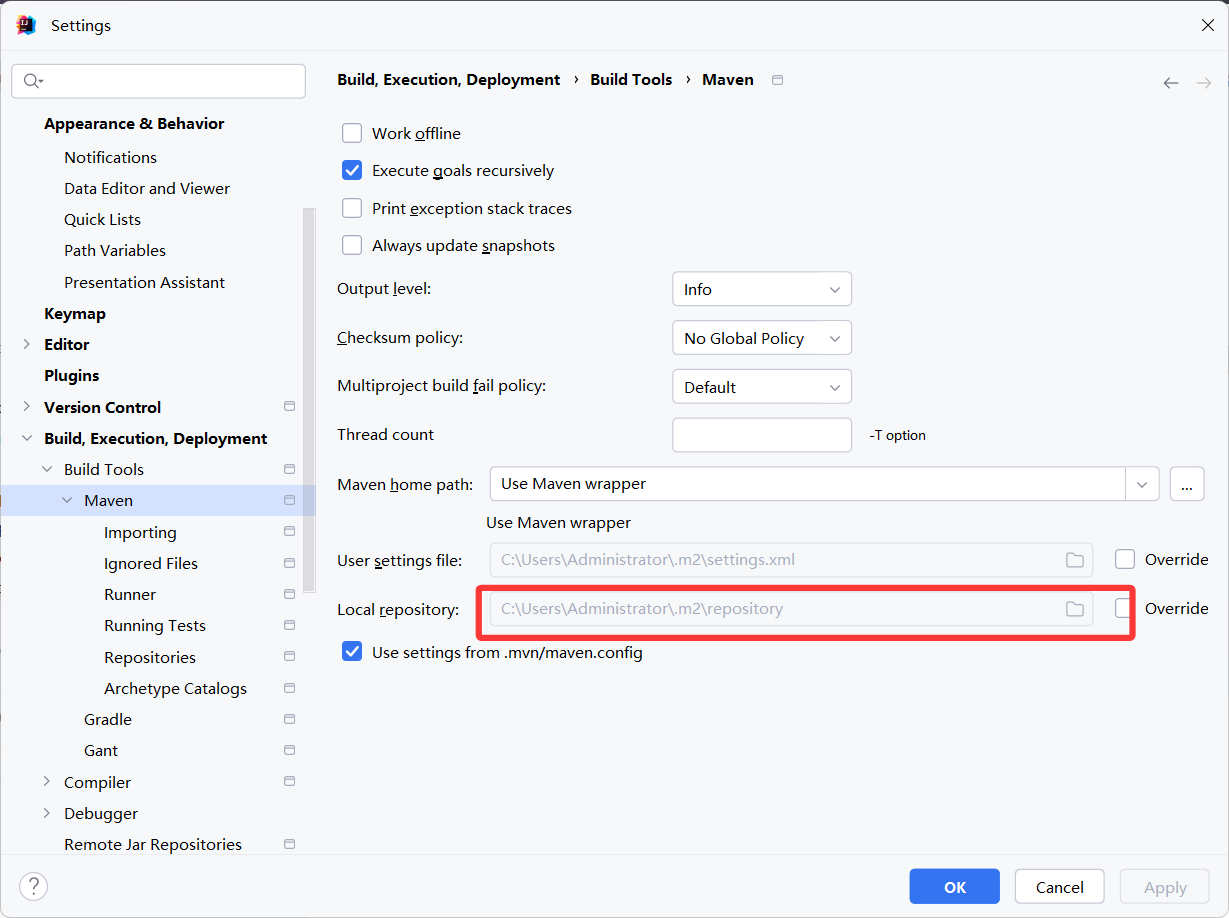Viewport: 1229px width, 918px height.
Task: Click the search magnifier icon in settings search
Action: tap(32, 81)
